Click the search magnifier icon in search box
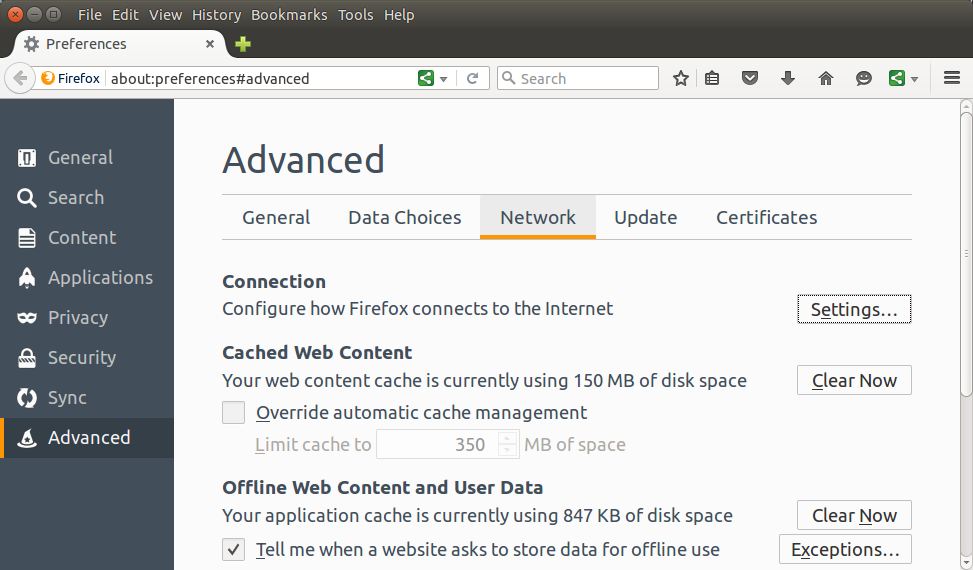The height and width of the screenshot is (570, 973). [x=508, y=78]
